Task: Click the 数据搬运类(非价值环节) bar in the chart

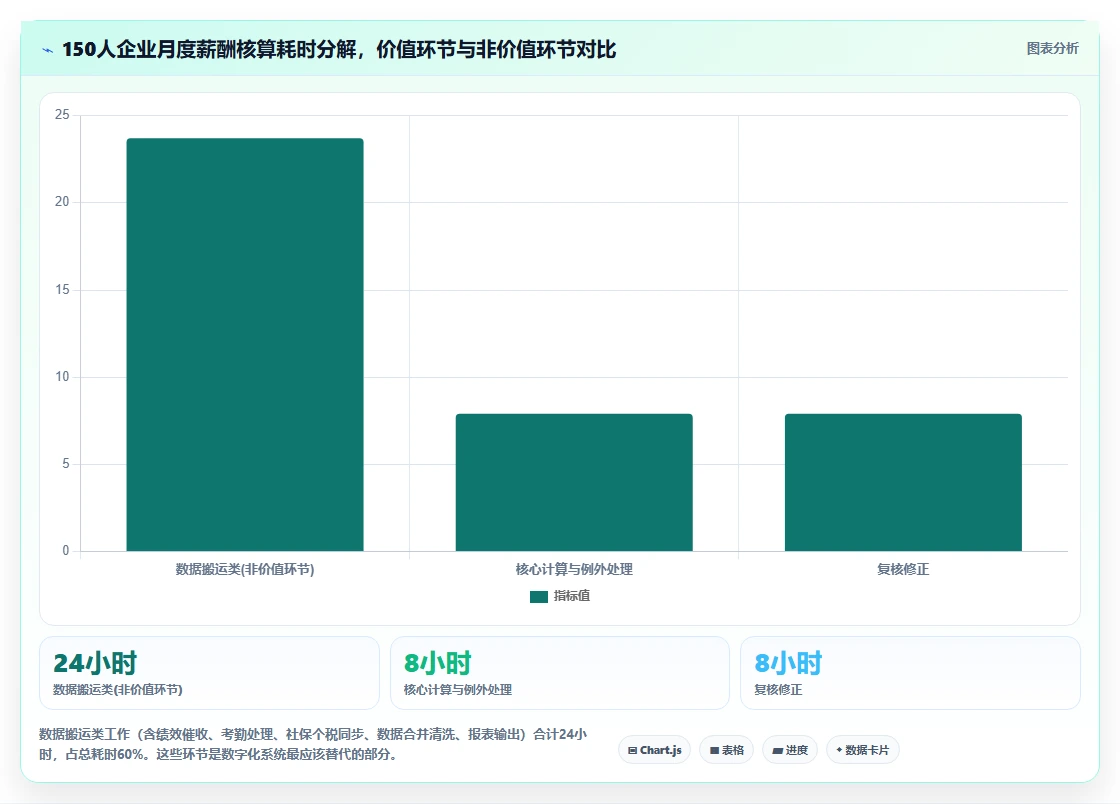Action: 245,345
